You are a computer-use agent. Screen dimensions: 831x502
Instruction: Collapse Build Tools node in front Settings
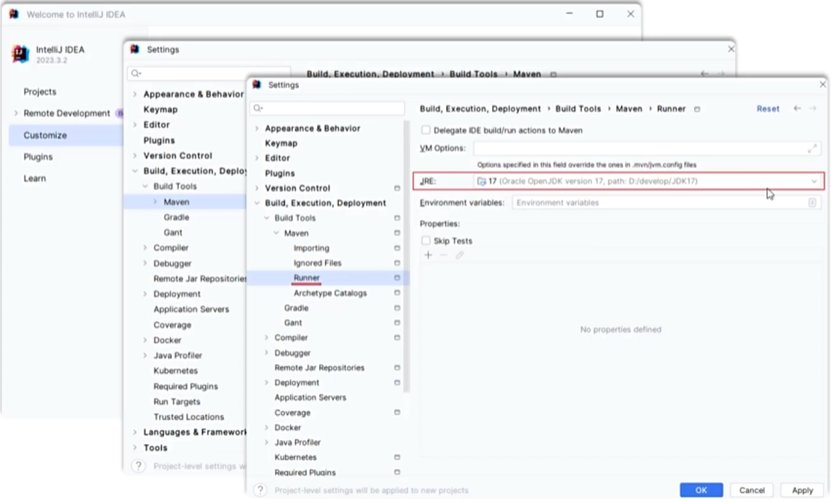[267, 218]
